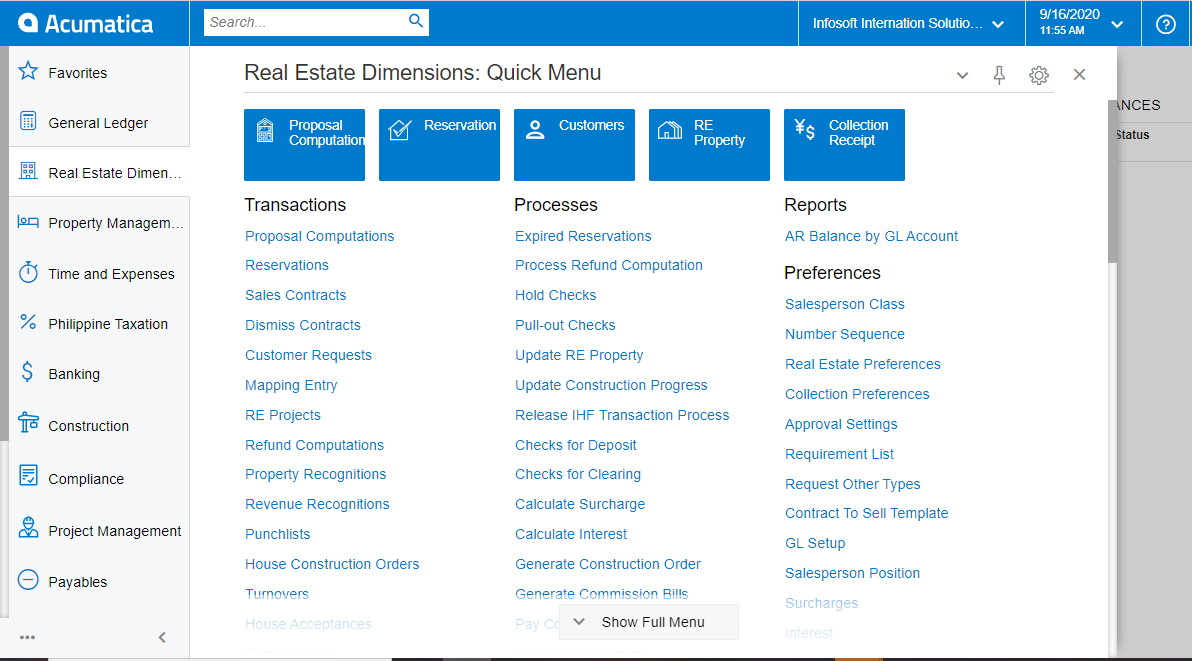Open Compliance checklist icon

28,476
